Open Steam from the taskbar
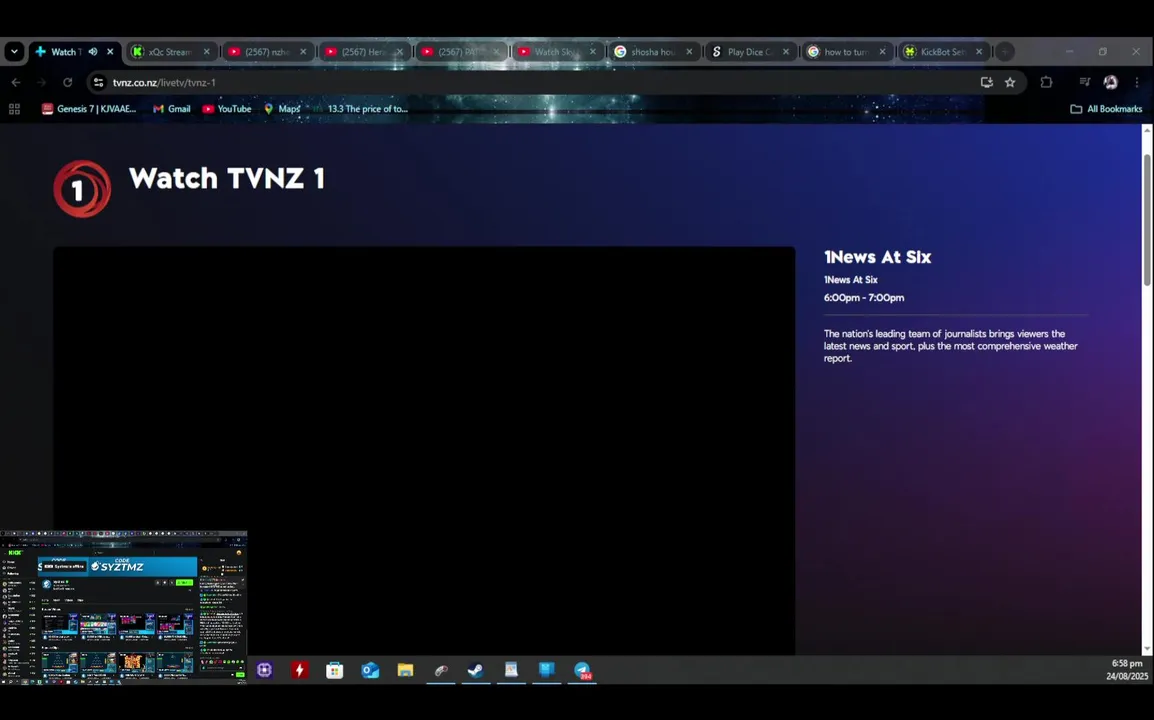The width and height of the screenshot is (1154, 720). tap(475, 670)
